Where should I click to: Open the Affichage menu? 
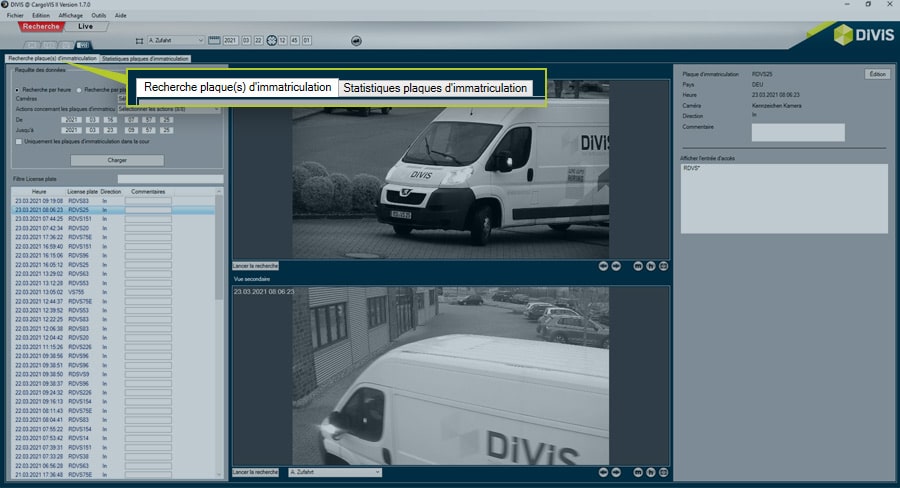coord(71,16)
